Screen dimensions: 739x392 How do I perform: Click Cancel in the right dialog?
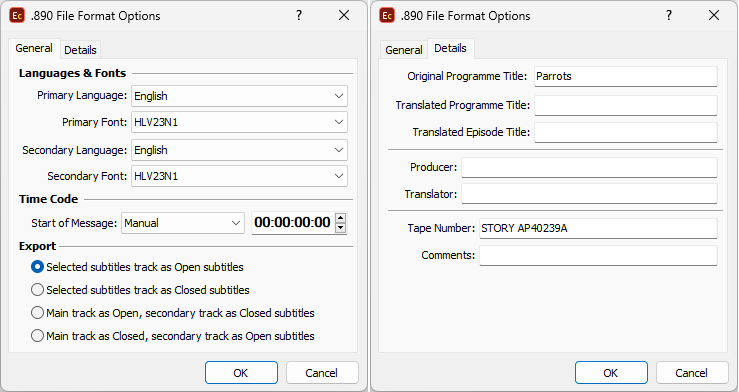pos(692,373)
